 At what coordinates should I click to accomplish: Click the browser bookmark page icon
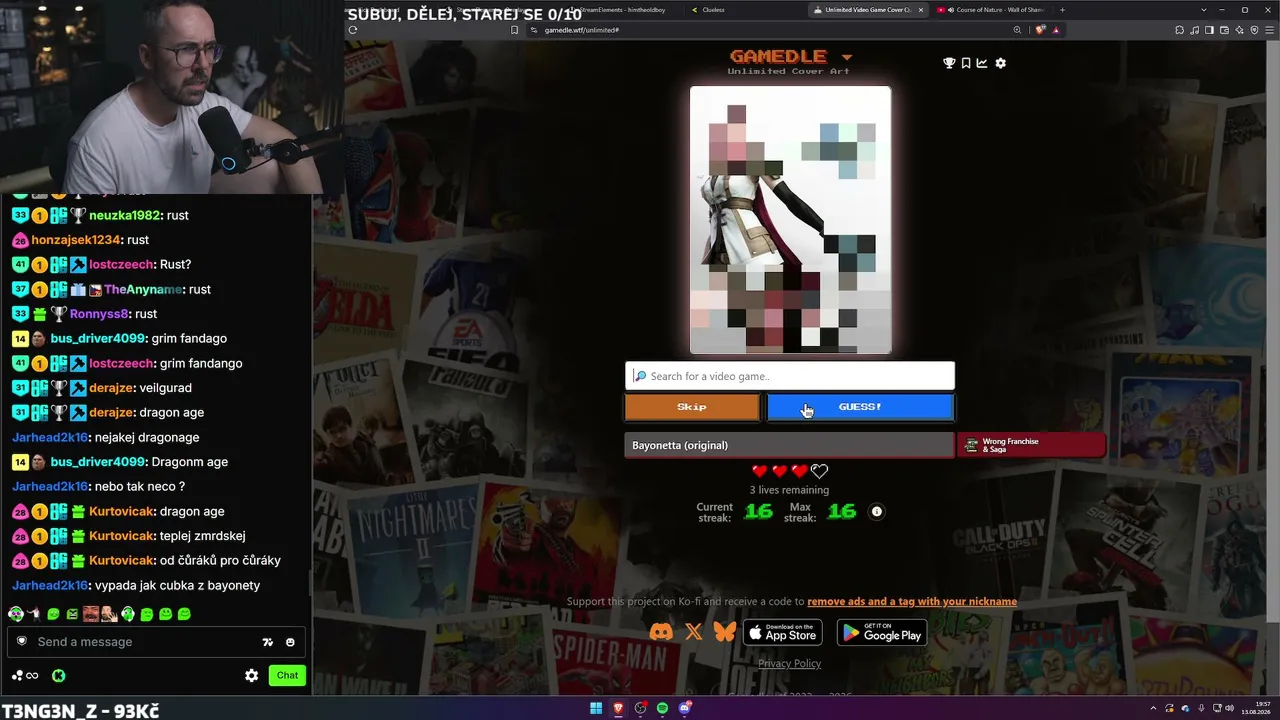click(x=515, y=30)
